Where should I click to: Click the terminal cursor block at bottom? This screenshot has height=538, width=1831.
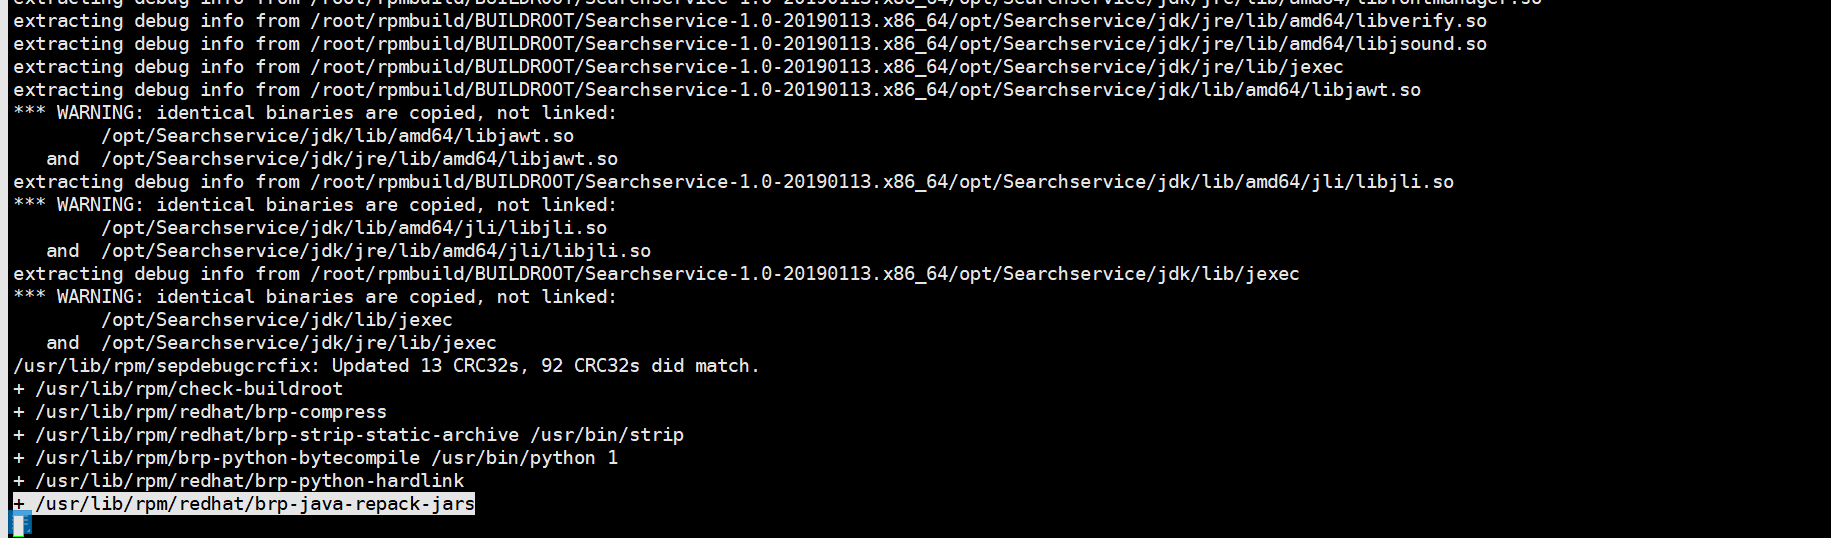(20, 524)
